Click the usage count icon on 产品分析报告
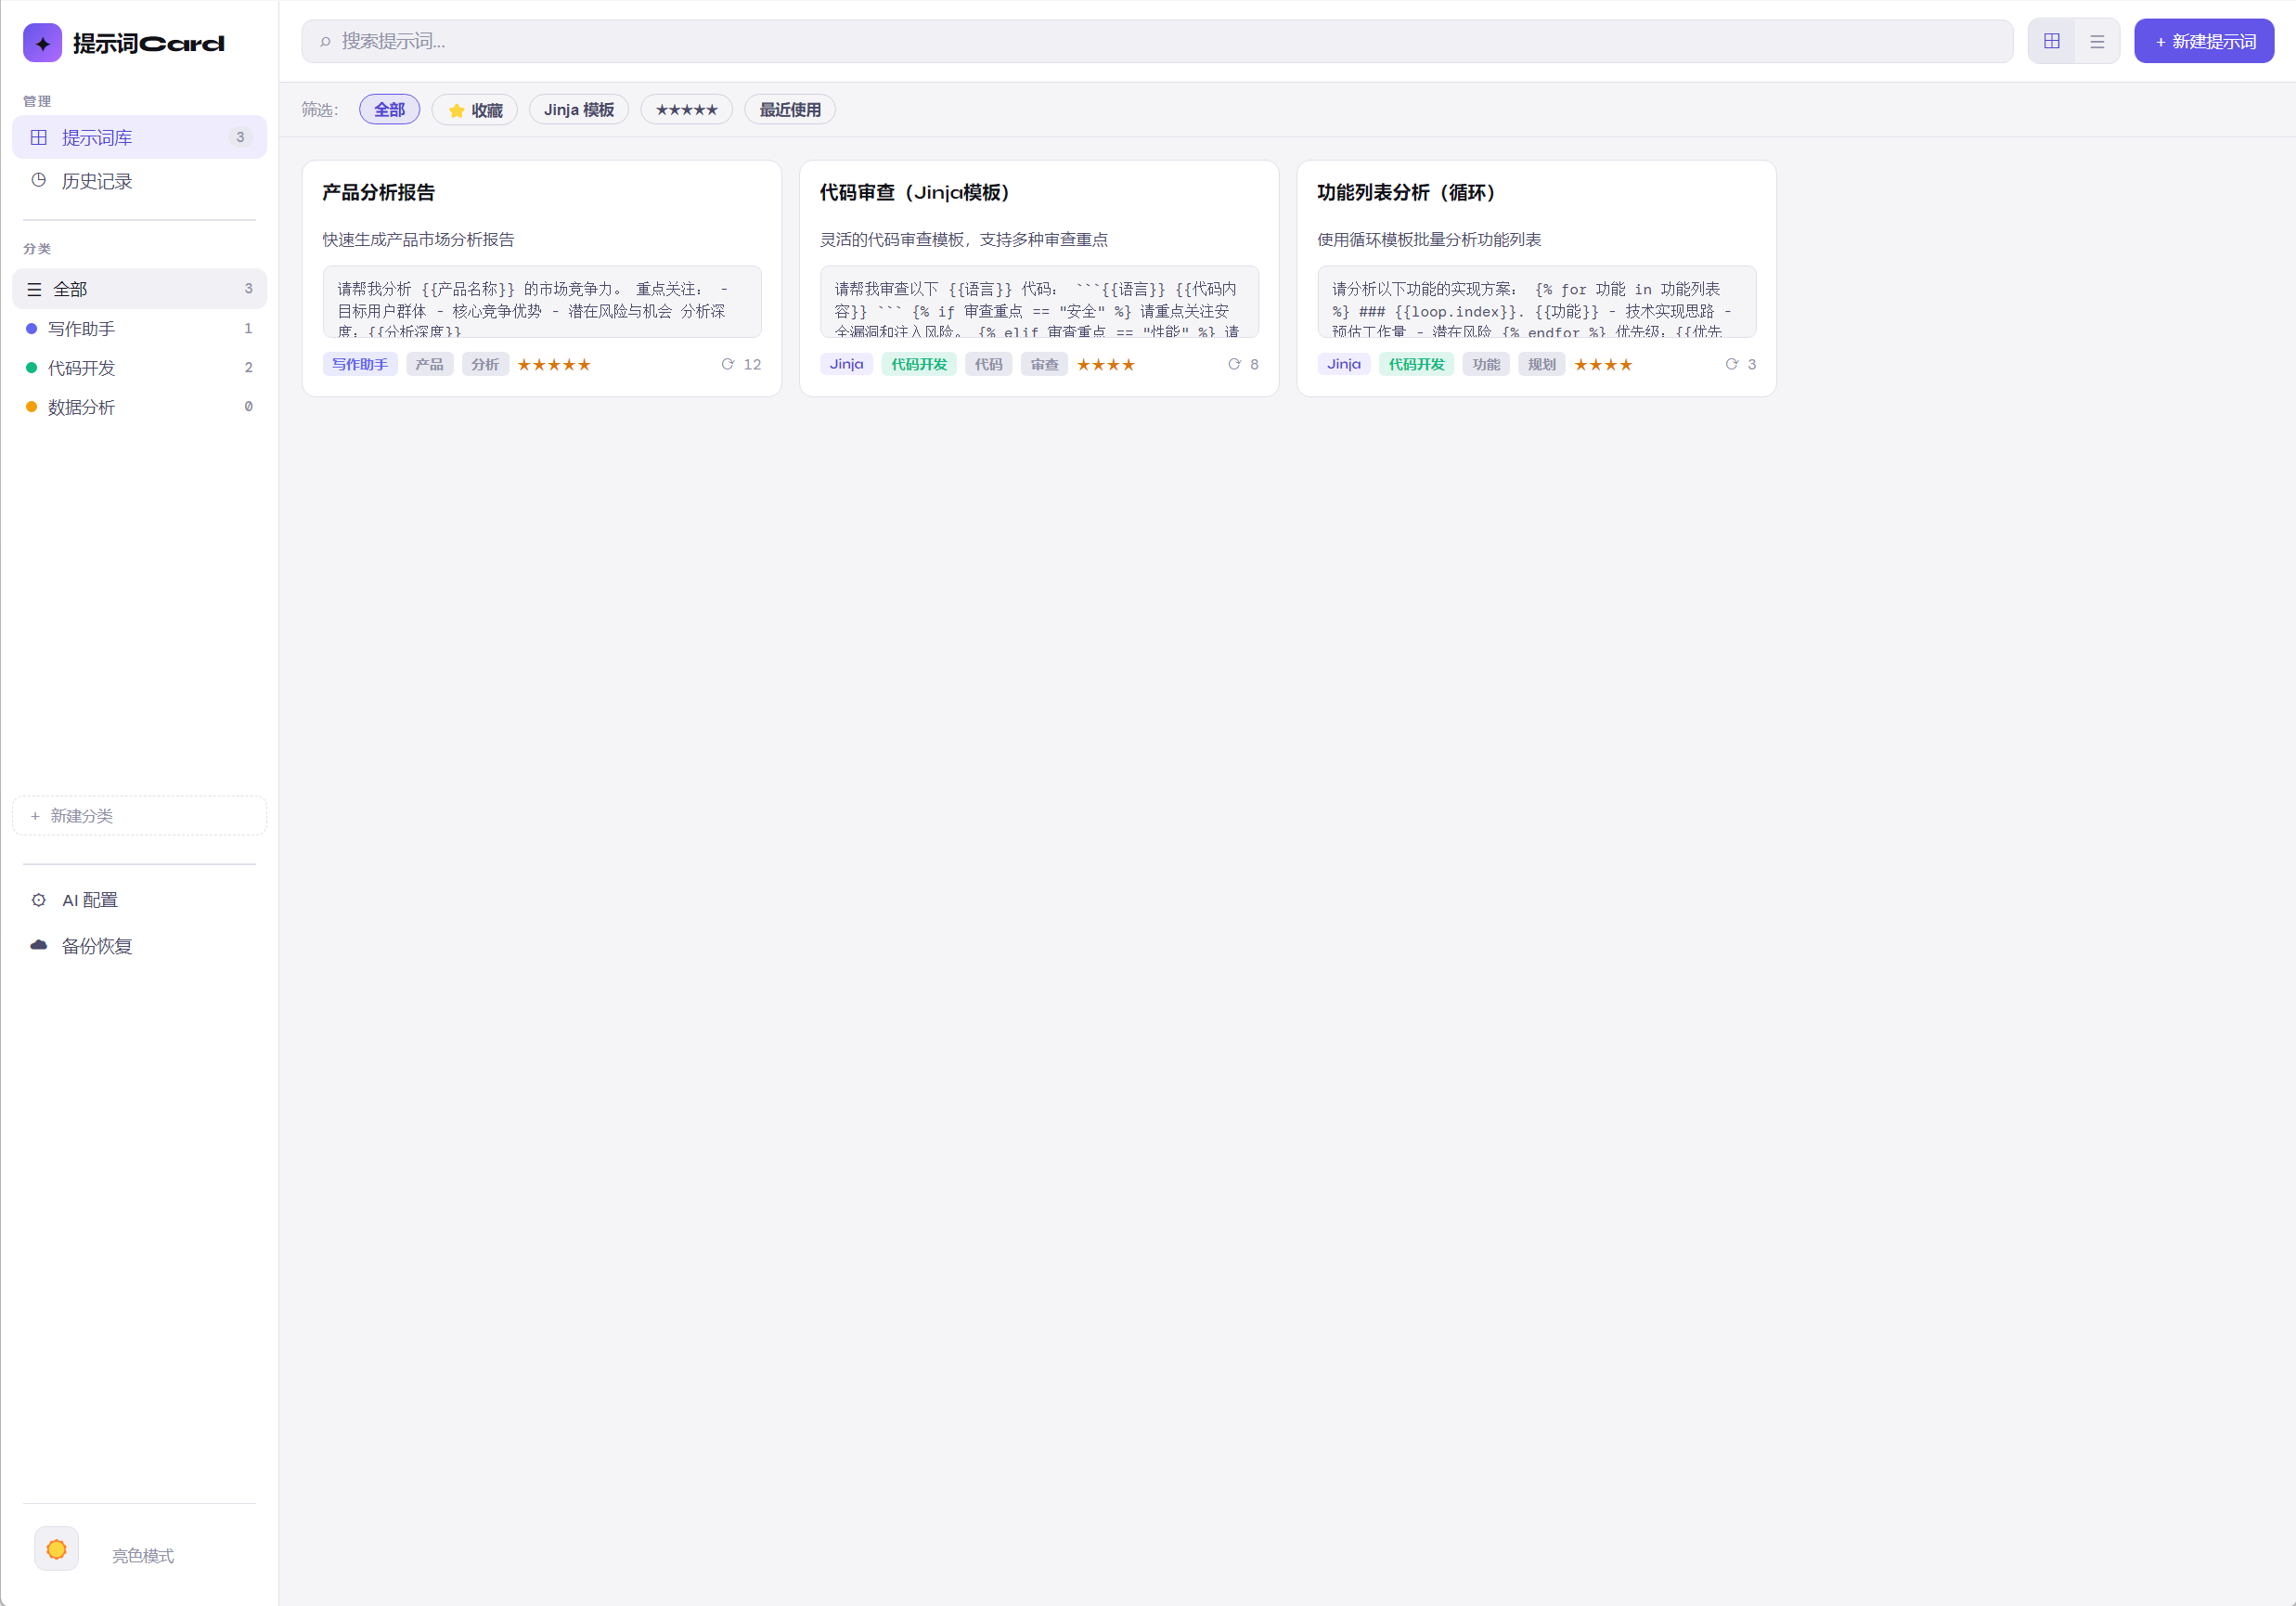The width and height of the screenshot is (2296, 1606). coord(728,364)
